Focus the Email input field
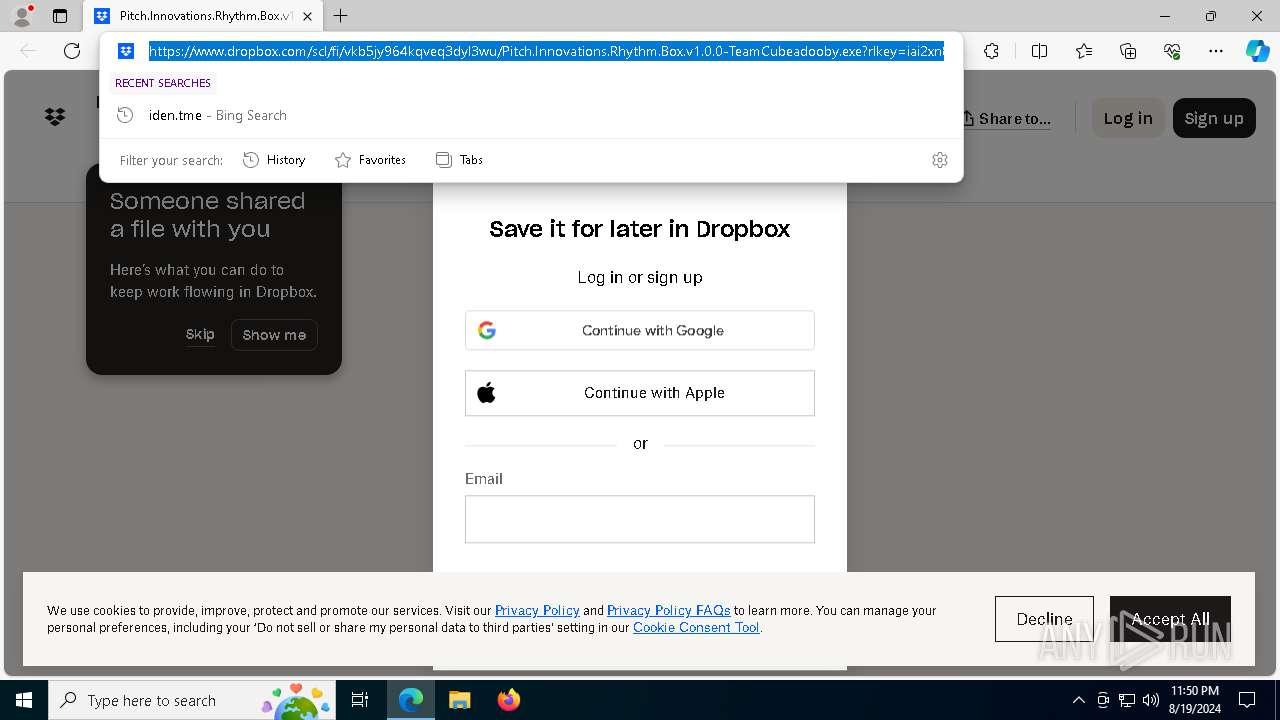1280x720 pixels. (x=640, y=519)
